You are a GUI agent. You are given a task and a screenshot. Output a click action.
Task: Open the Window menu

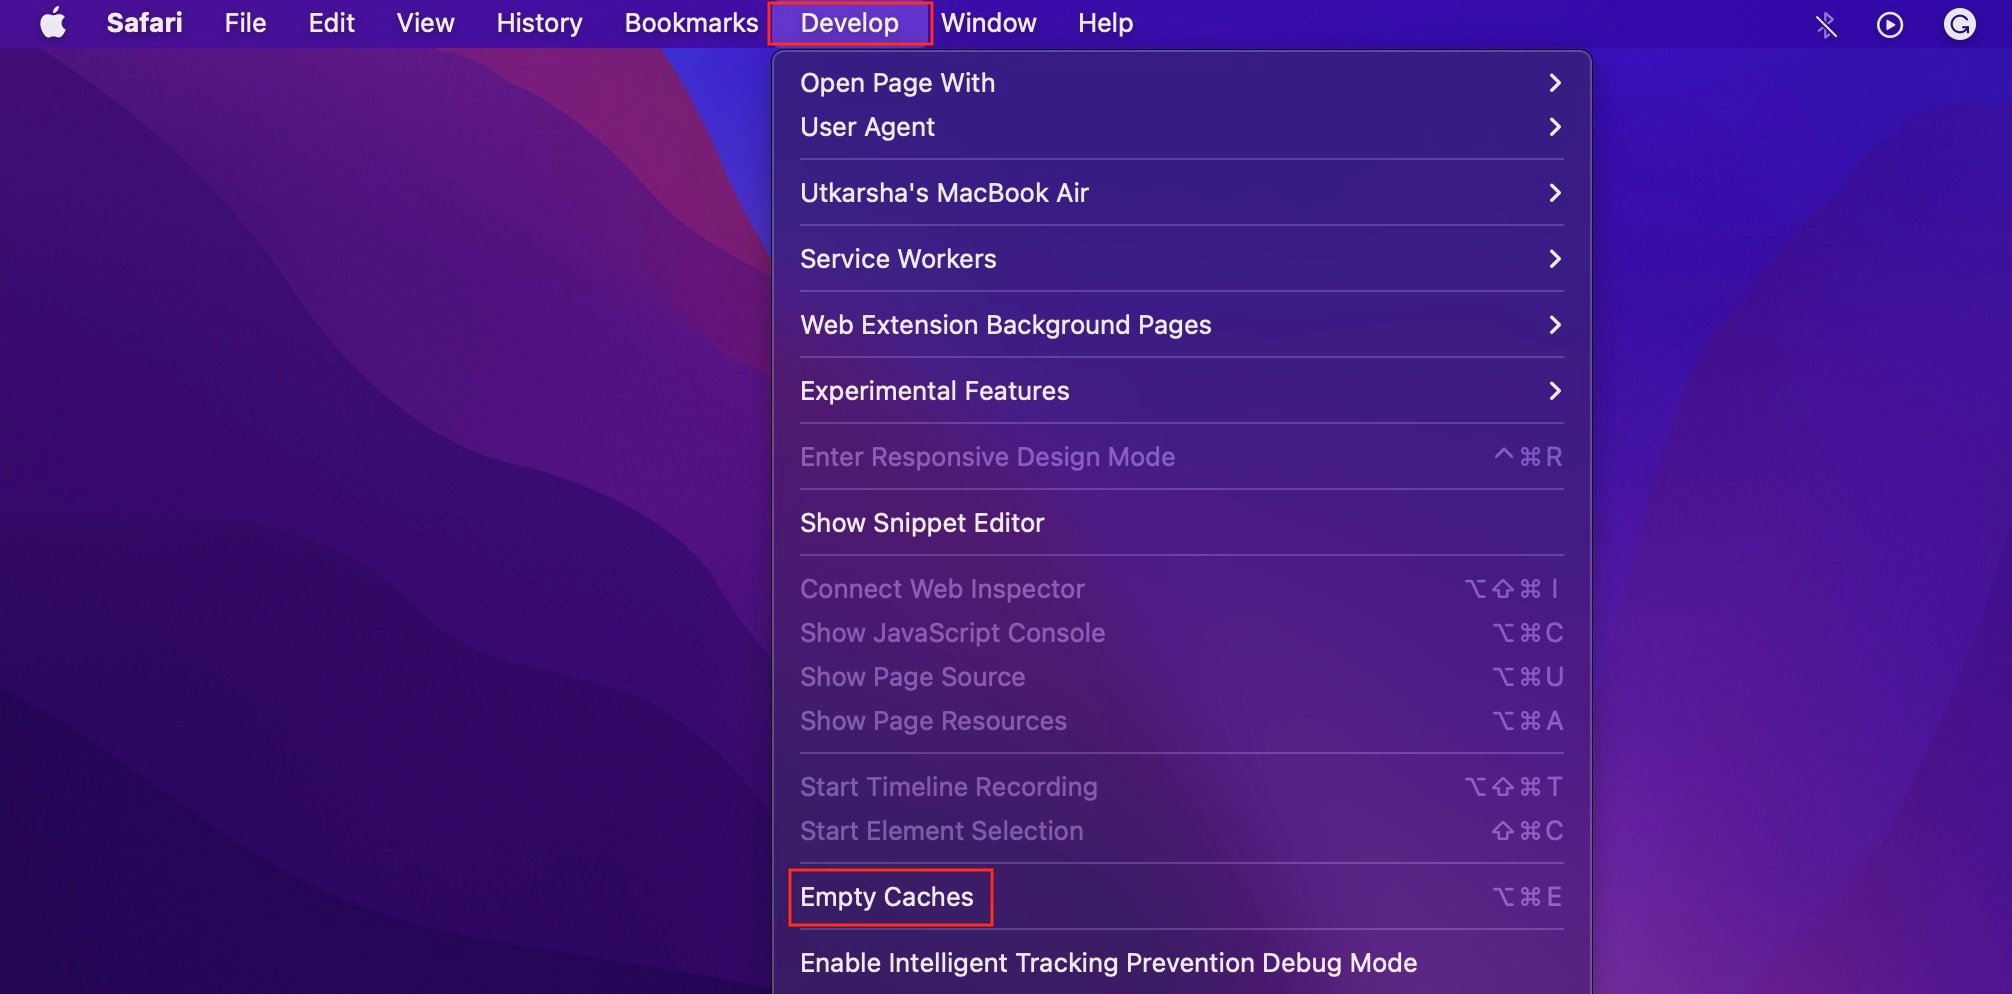988,23
